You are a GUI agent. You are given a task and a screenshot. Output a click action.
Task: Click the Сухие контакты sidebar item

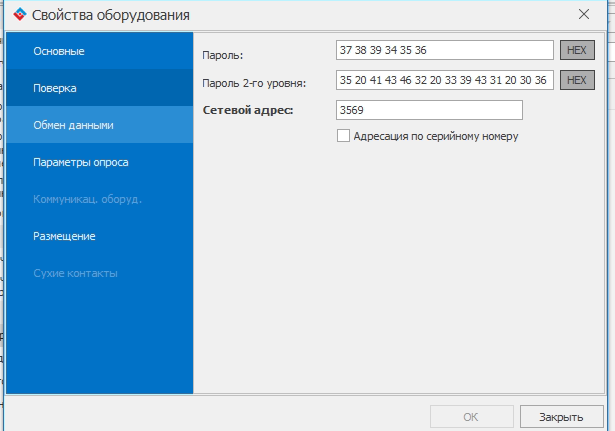coord(75,273)
